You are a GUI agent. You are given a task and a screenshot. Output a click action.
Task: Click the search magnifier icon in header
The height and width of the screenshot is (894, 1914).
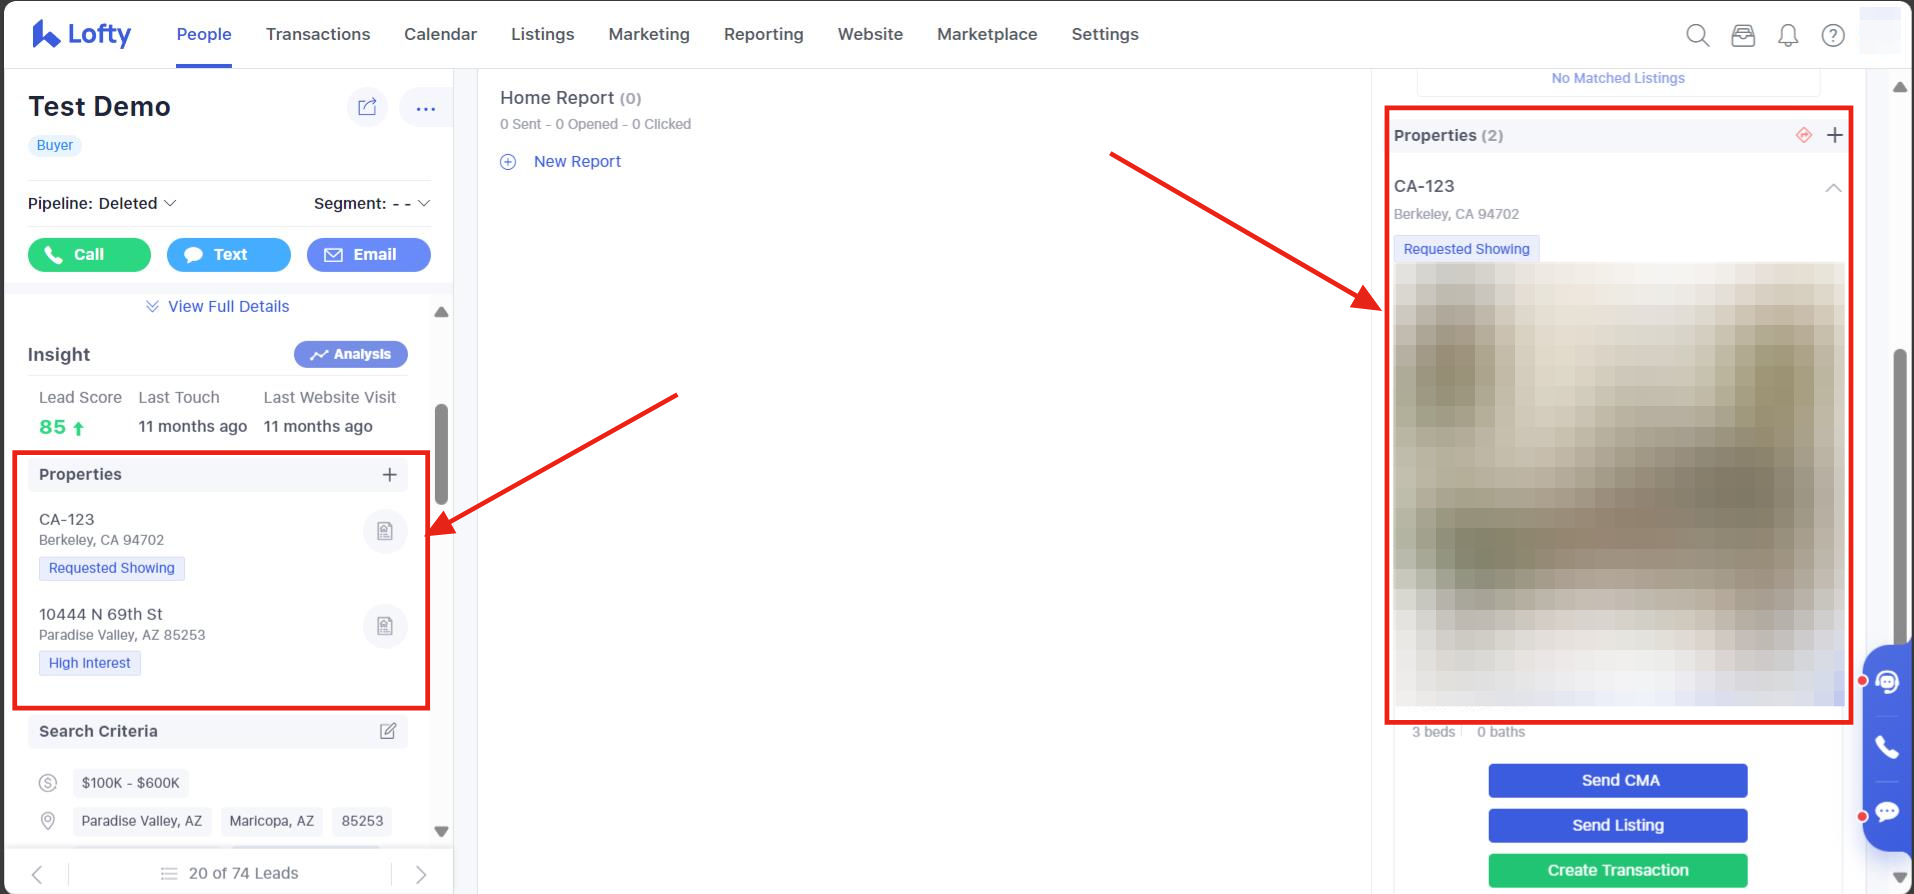[1697, 35]
